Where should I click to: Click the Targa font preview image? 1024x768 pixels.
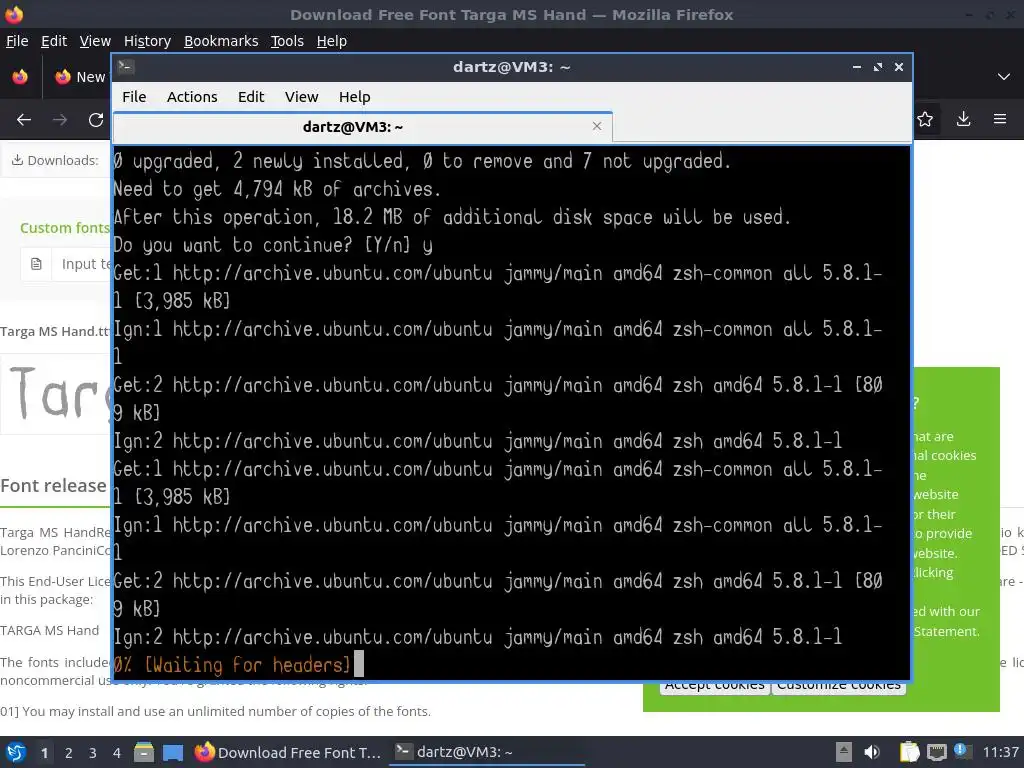point(57,394)
